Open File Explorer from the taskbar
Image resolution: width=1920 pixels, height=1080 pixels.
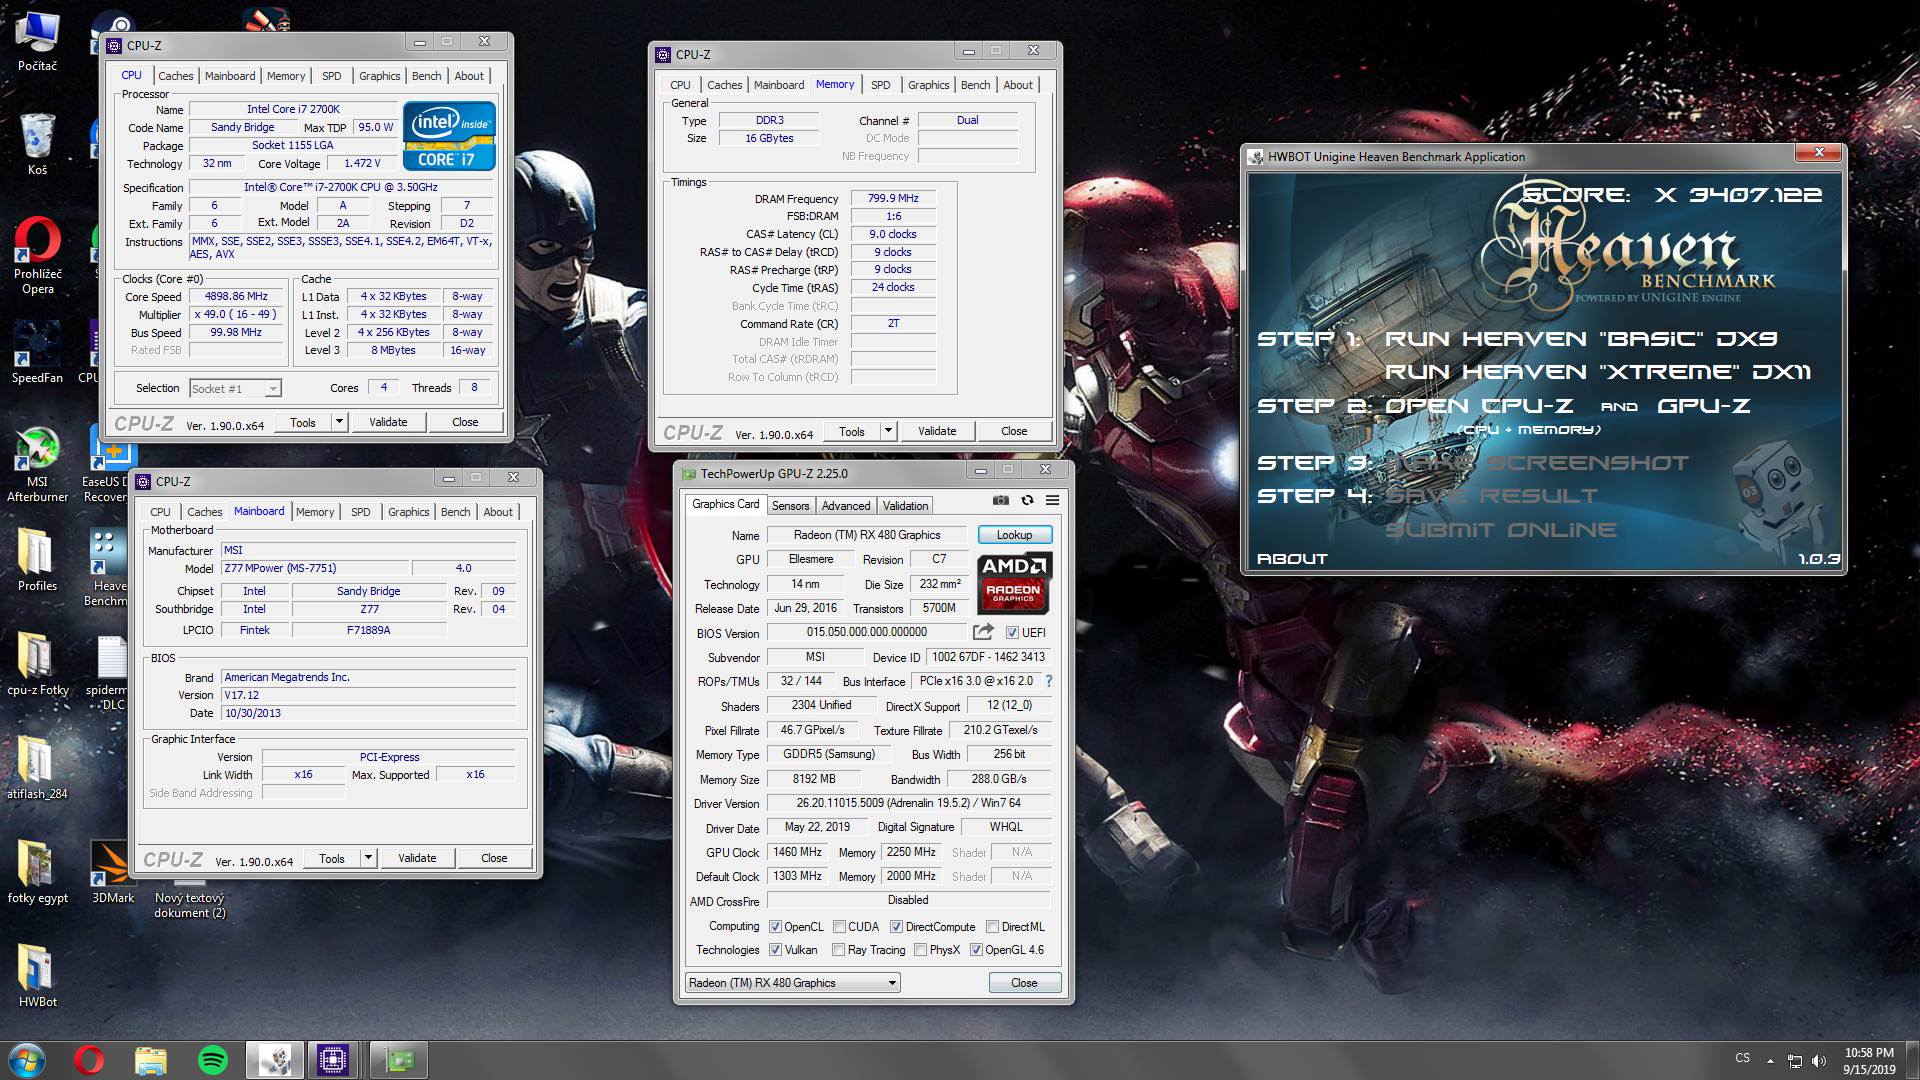click(x=151, y=1059)
